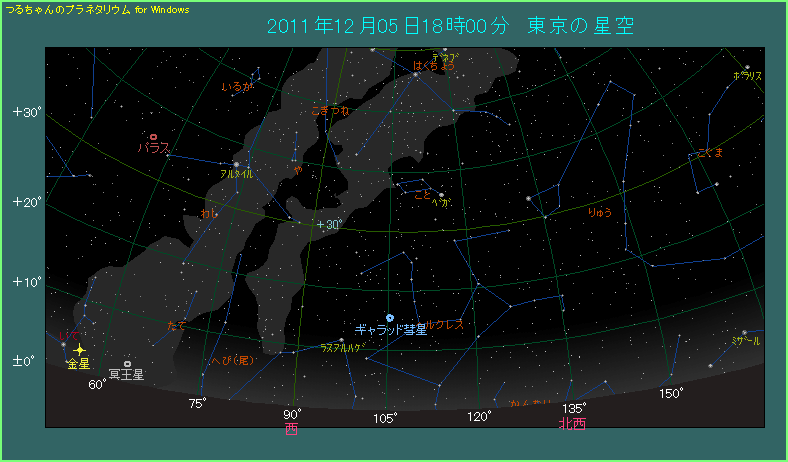Image resolution: width=788 pixels, height=462 pixels.
Task: Click the はくちょう (Cygnus) constellation label
Action: point(433,66)
